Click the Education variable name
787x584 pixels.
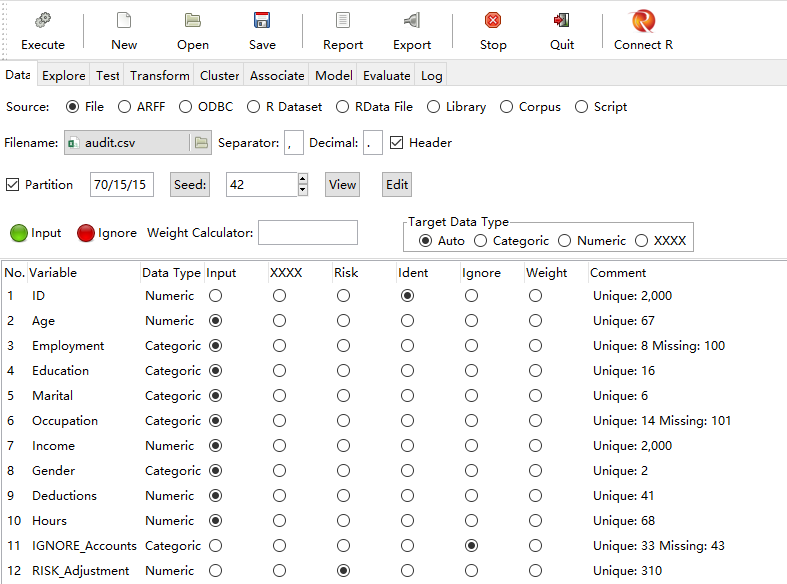coord(61,371)
